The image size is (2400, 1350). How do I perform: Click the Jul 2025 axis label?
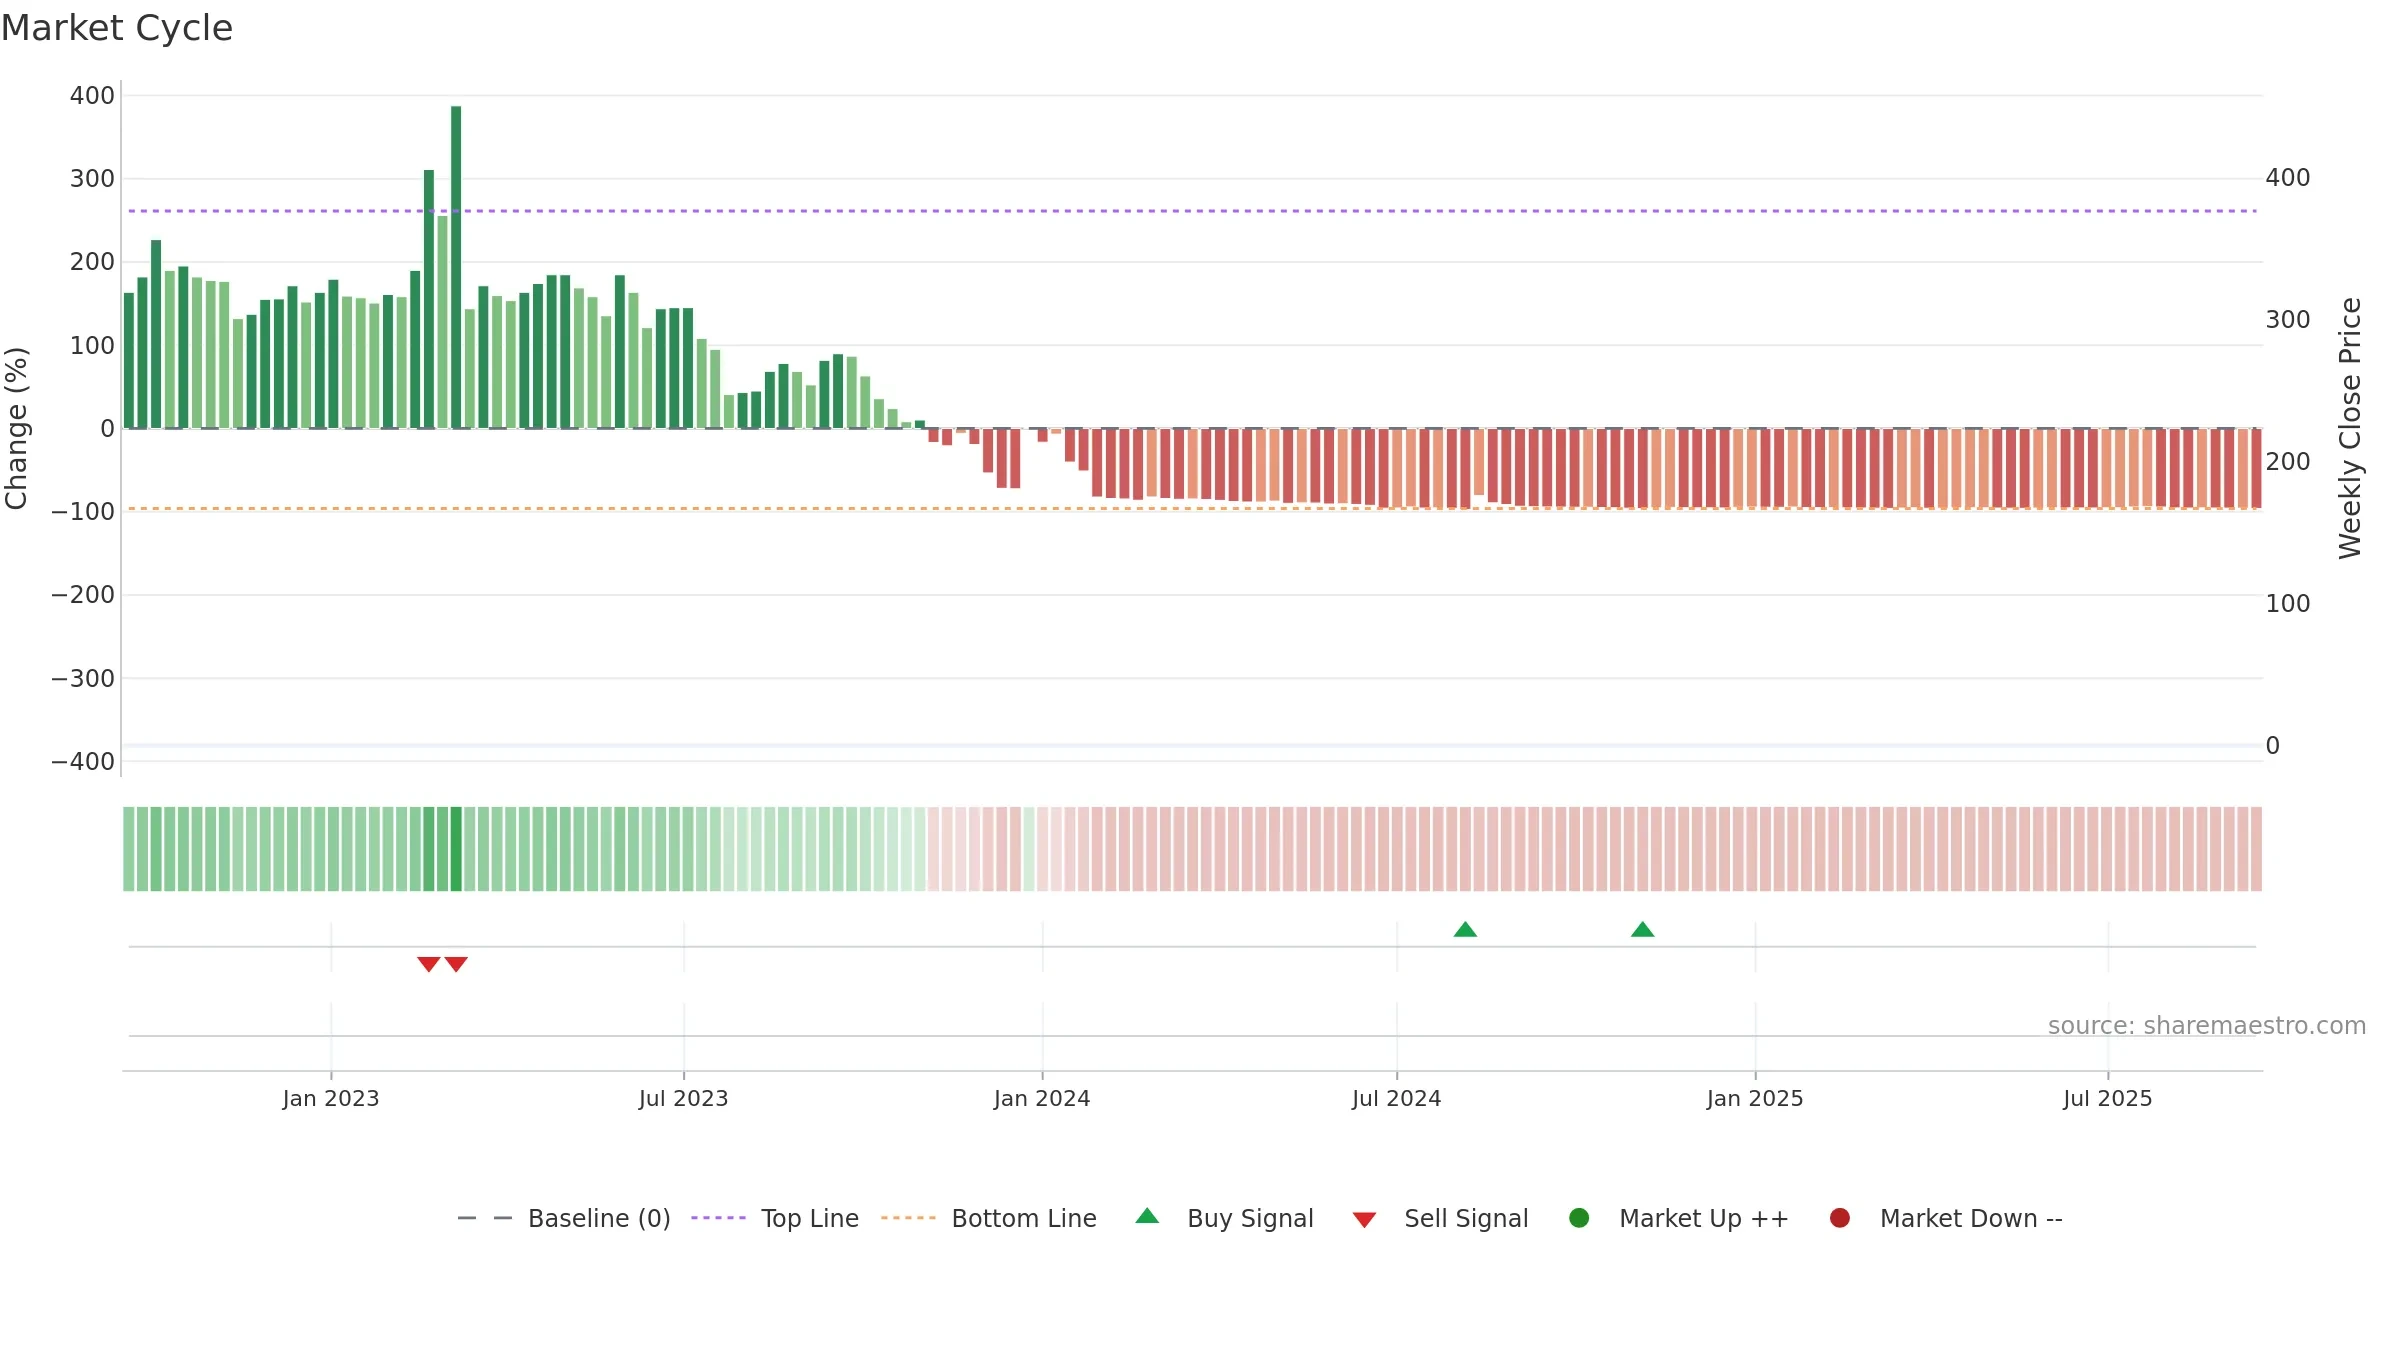click(2108, 1099)
